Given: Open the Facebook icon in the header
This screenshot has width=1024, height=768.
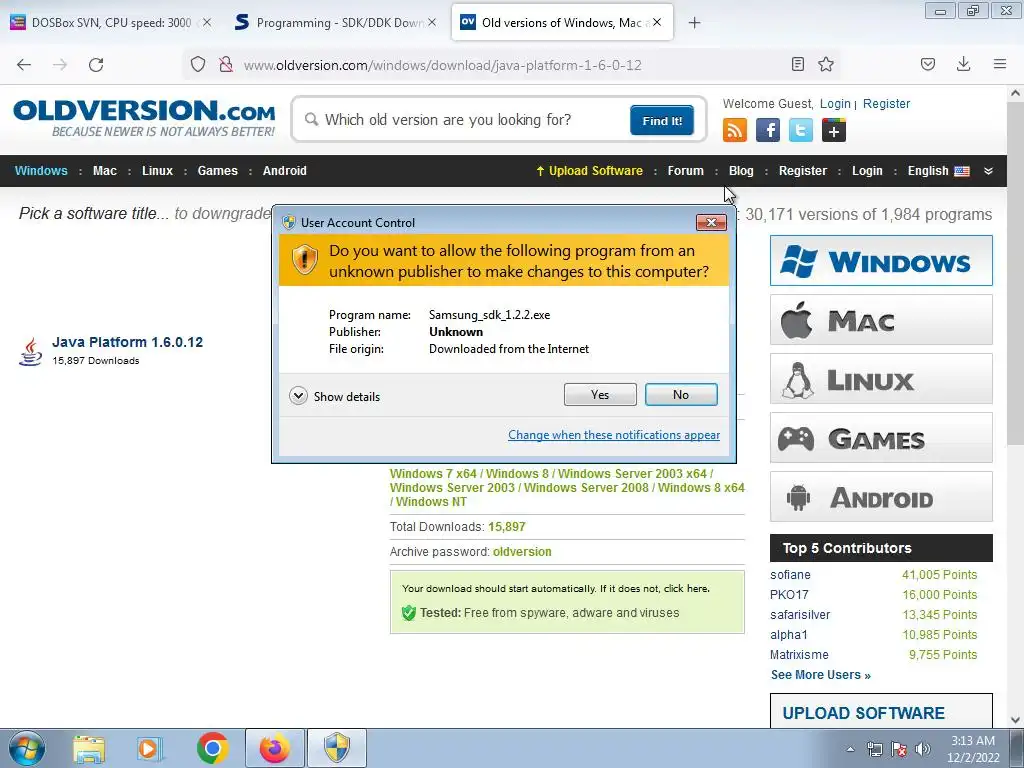Looking at the screenshot, I should (x=768, y=130).
